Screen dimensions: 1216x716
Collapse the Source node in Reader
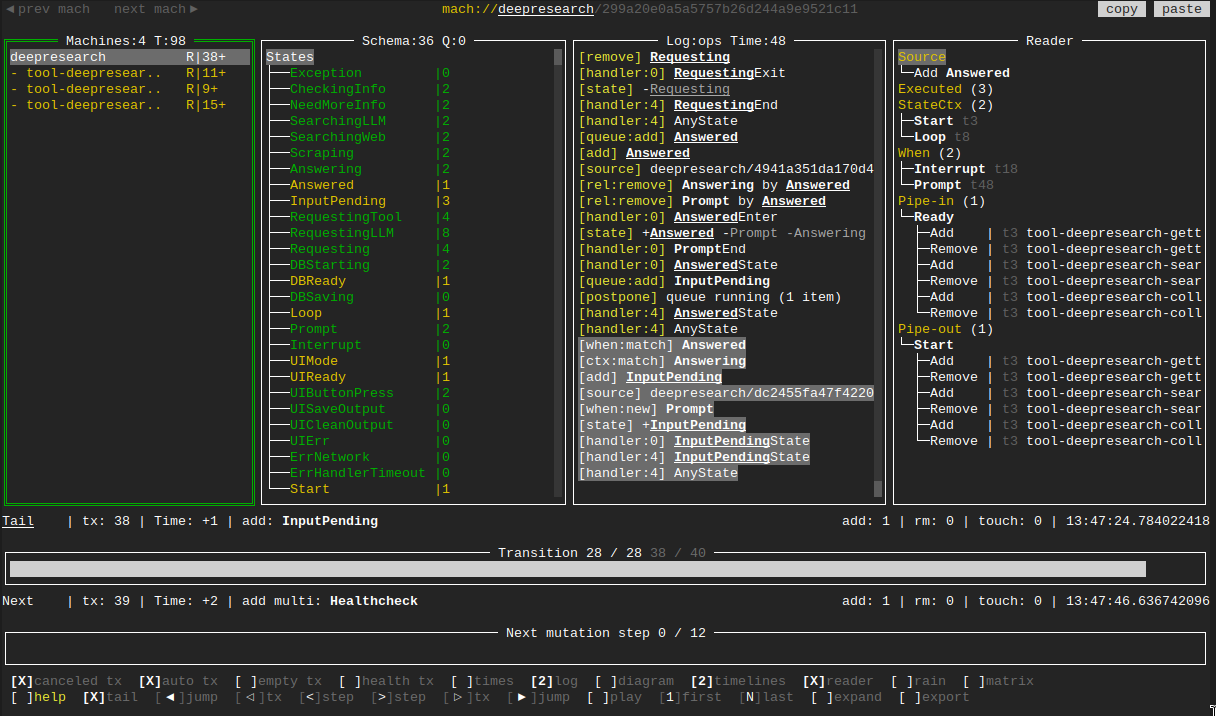(922, 57)
